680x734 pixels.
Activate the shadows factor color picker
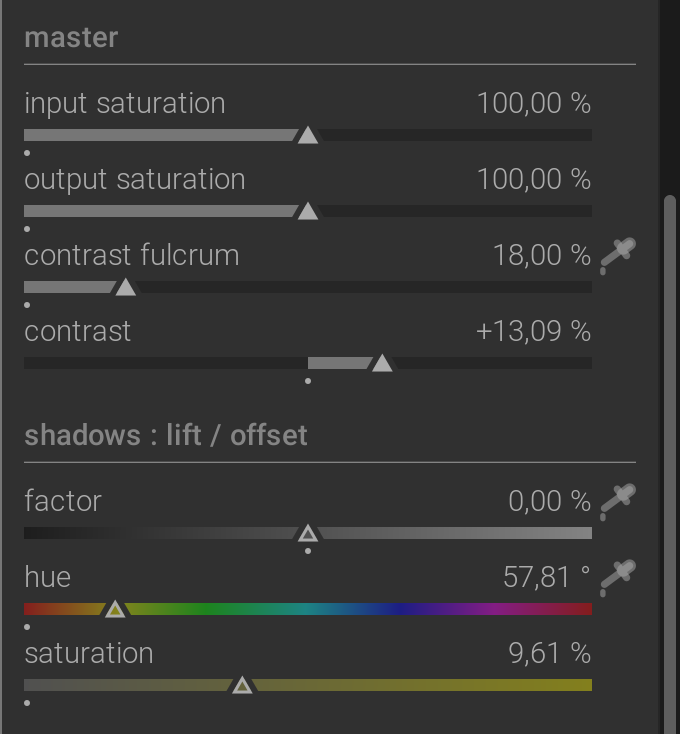pyautogui.click(x=618, y=502)
